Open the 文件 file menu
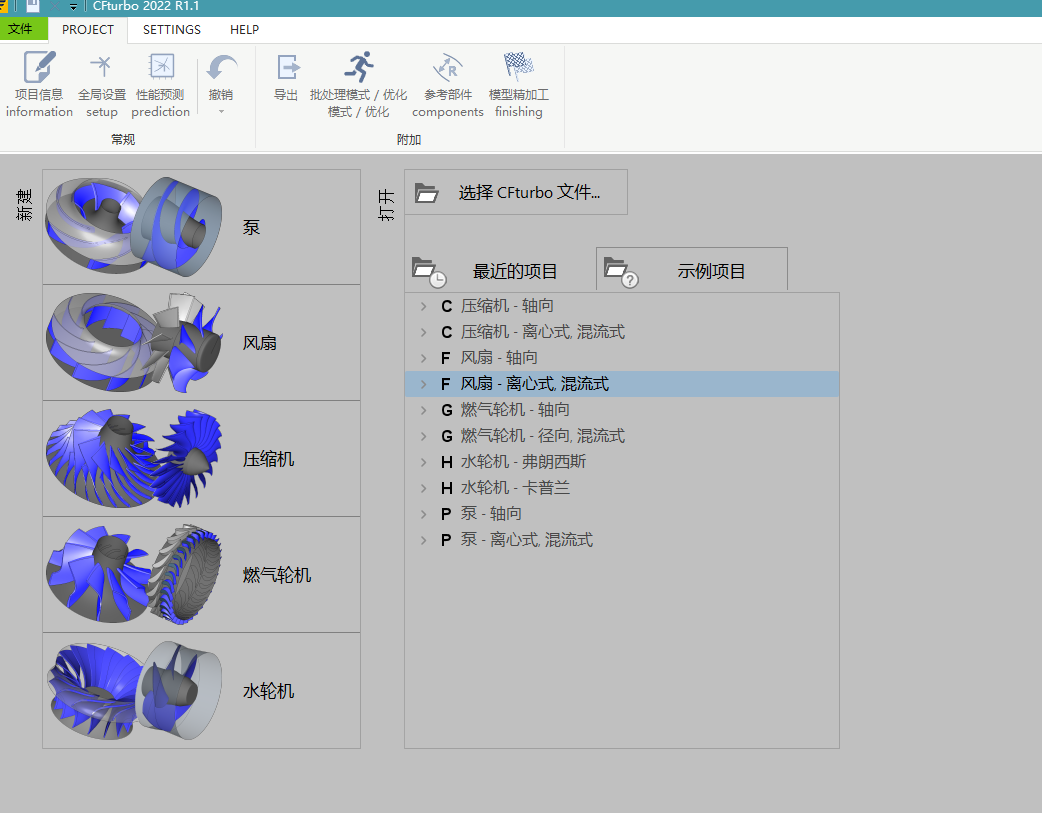 tap(21, 30)
